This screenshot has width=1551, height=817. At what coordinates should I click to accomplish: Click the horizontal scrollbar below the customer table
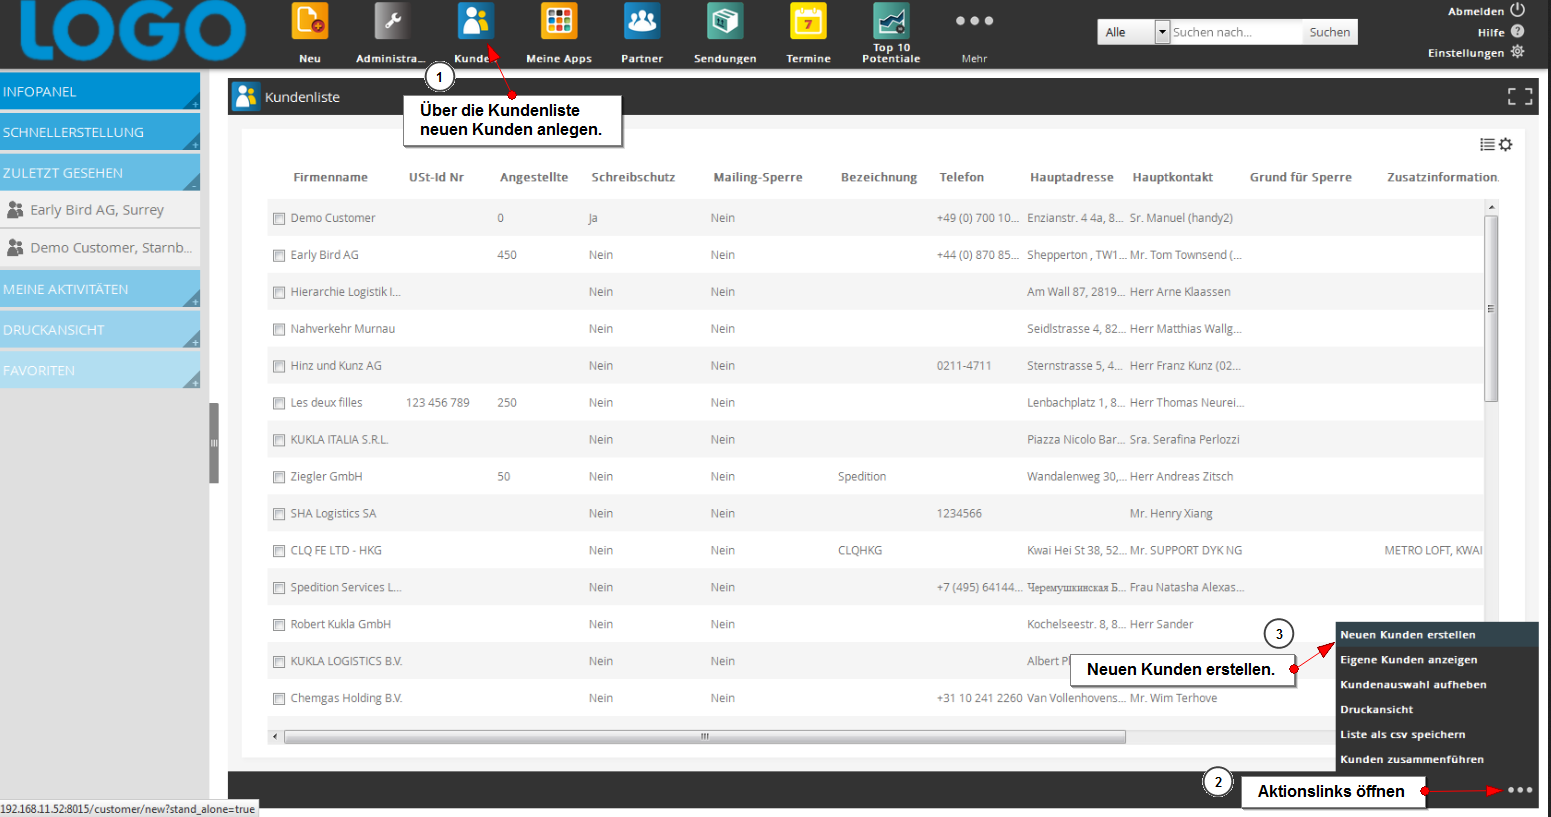coord(704,737)
